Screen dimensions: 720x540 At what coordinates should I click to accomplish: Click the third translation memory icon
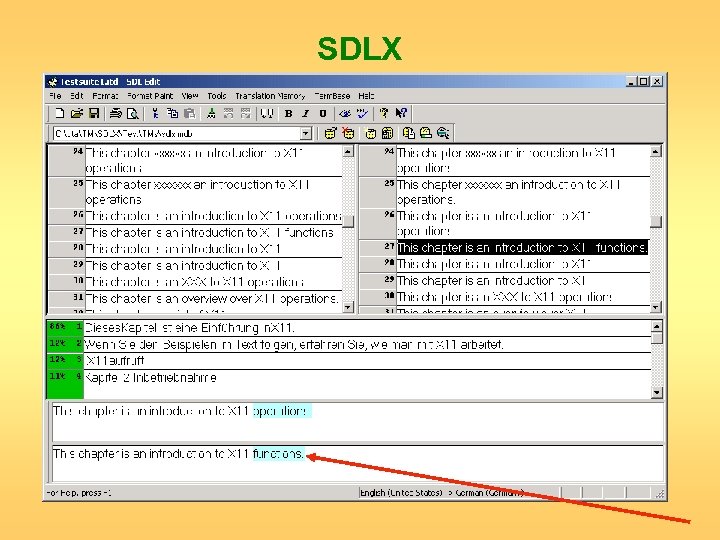pyautogui.click(x=370, y=133)
